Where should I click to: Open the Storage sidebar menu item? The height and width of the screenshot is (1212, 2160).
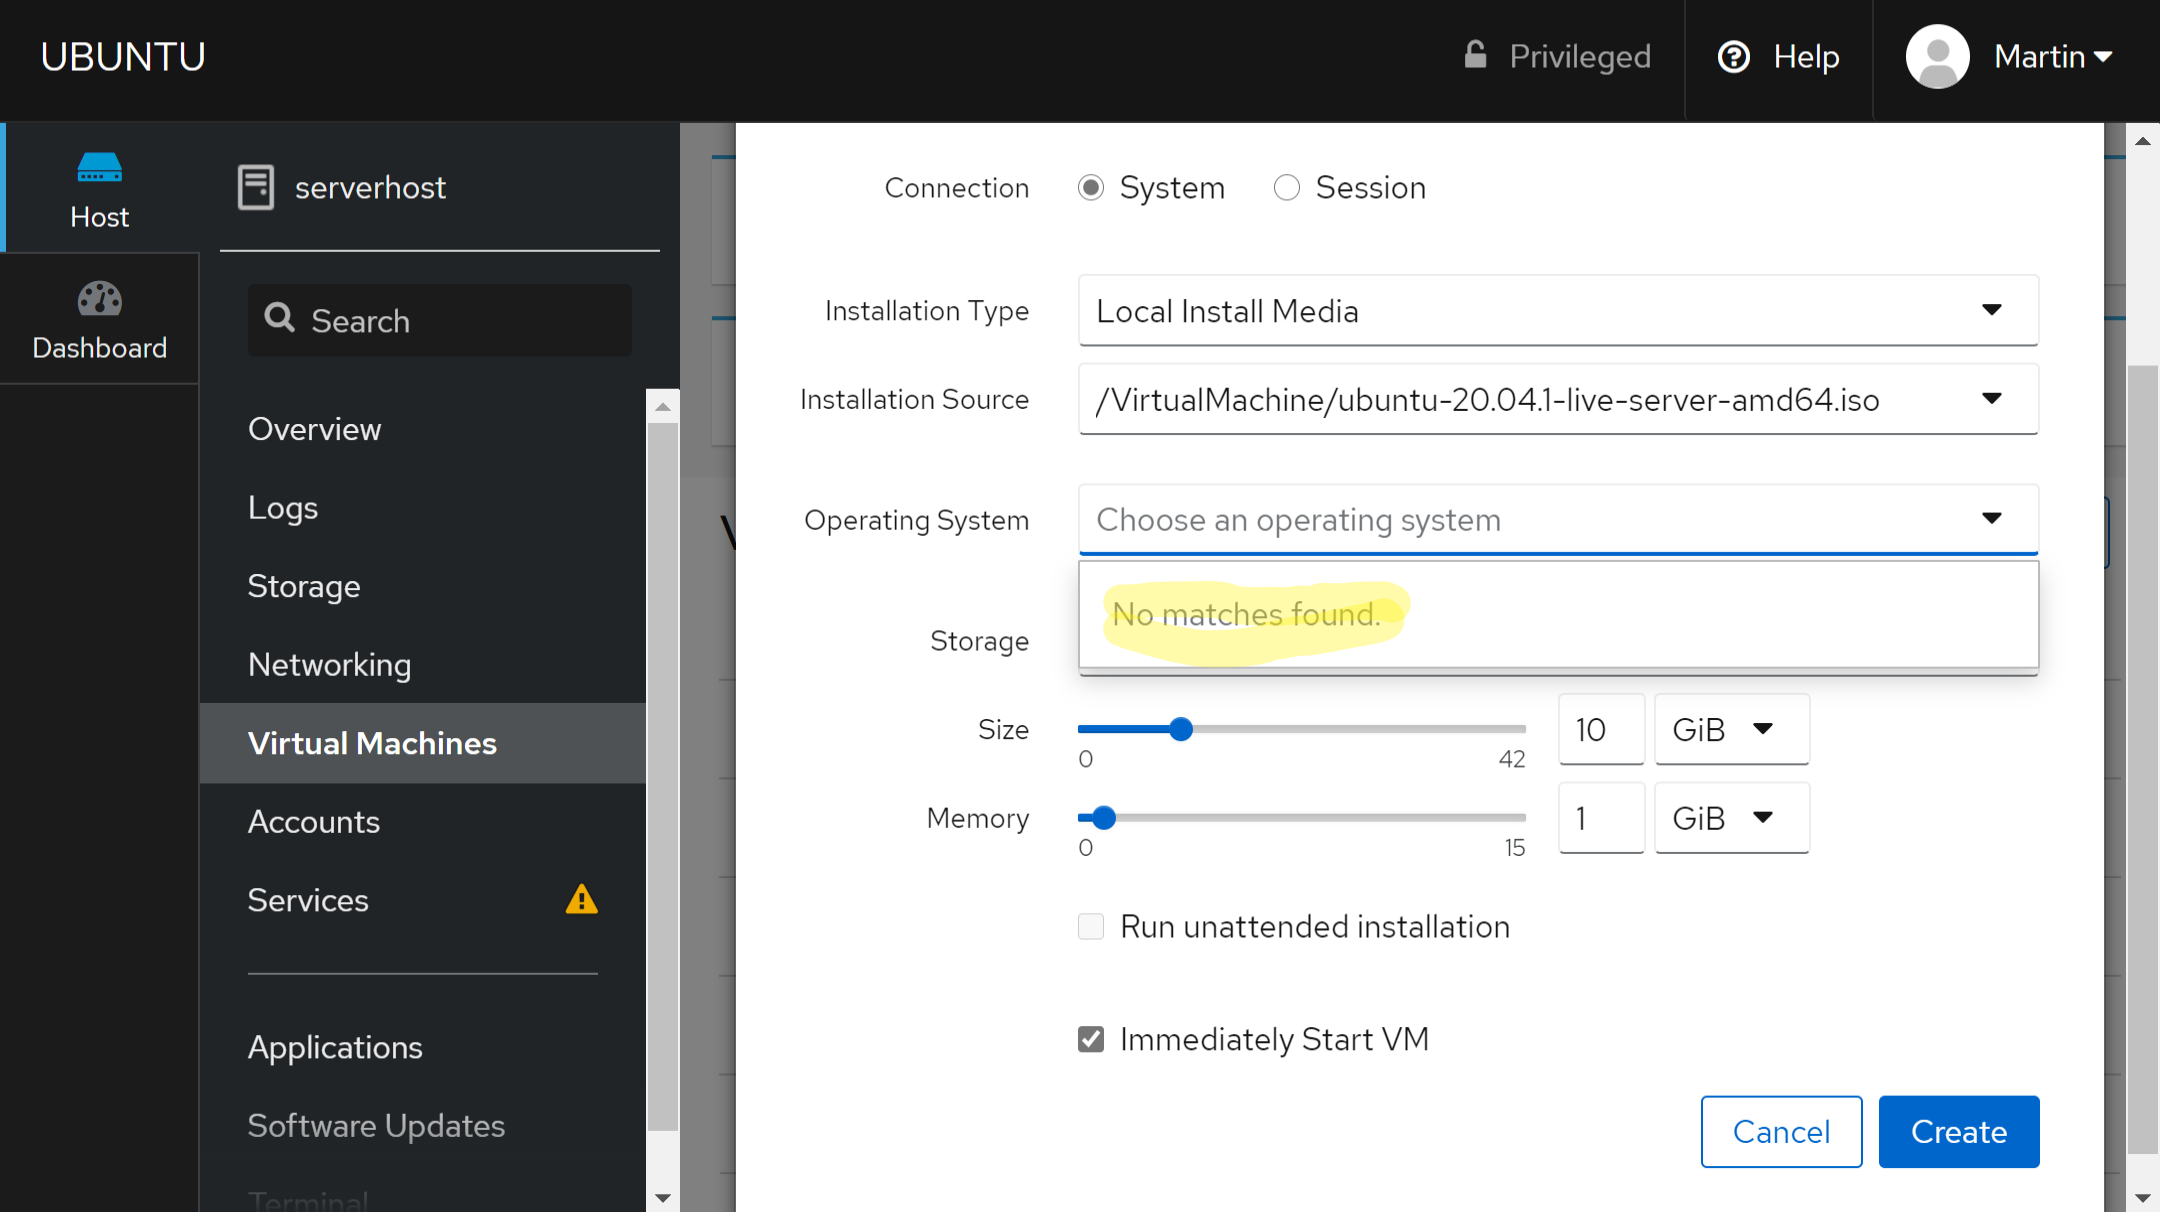pos(304,586)
